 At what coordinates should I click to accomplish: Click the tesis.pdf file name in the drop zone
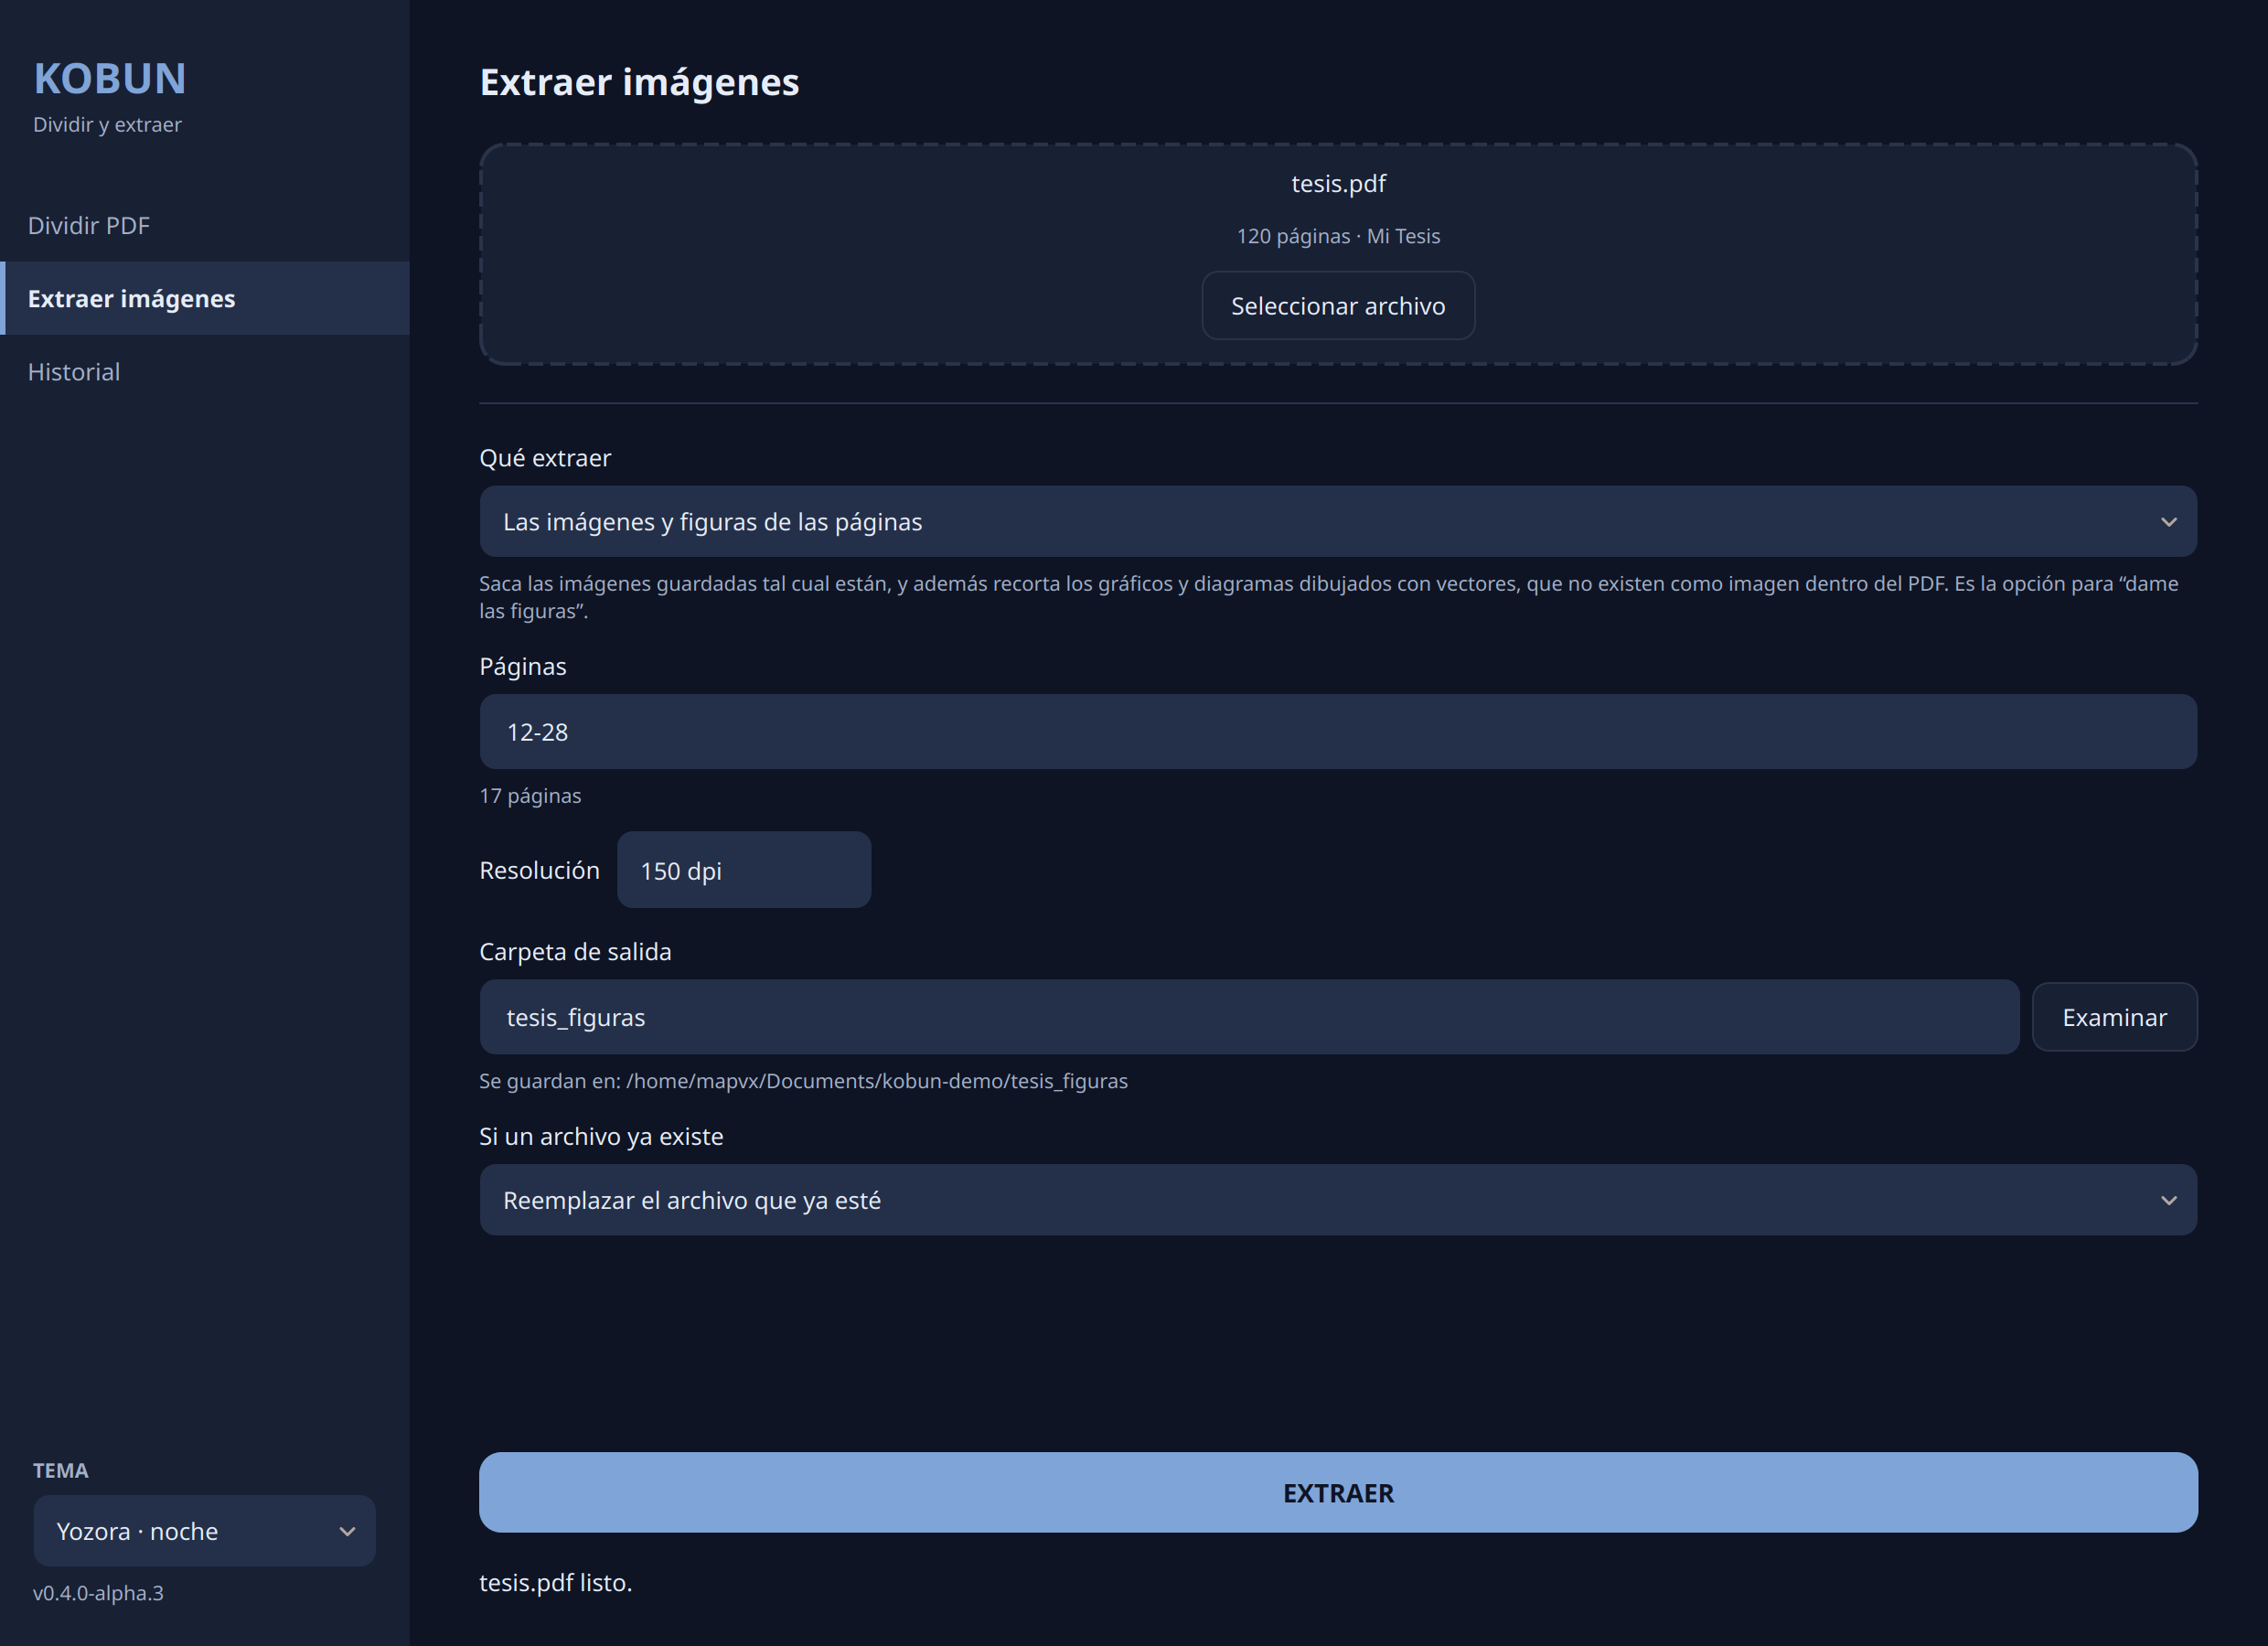pos(1338,184)
